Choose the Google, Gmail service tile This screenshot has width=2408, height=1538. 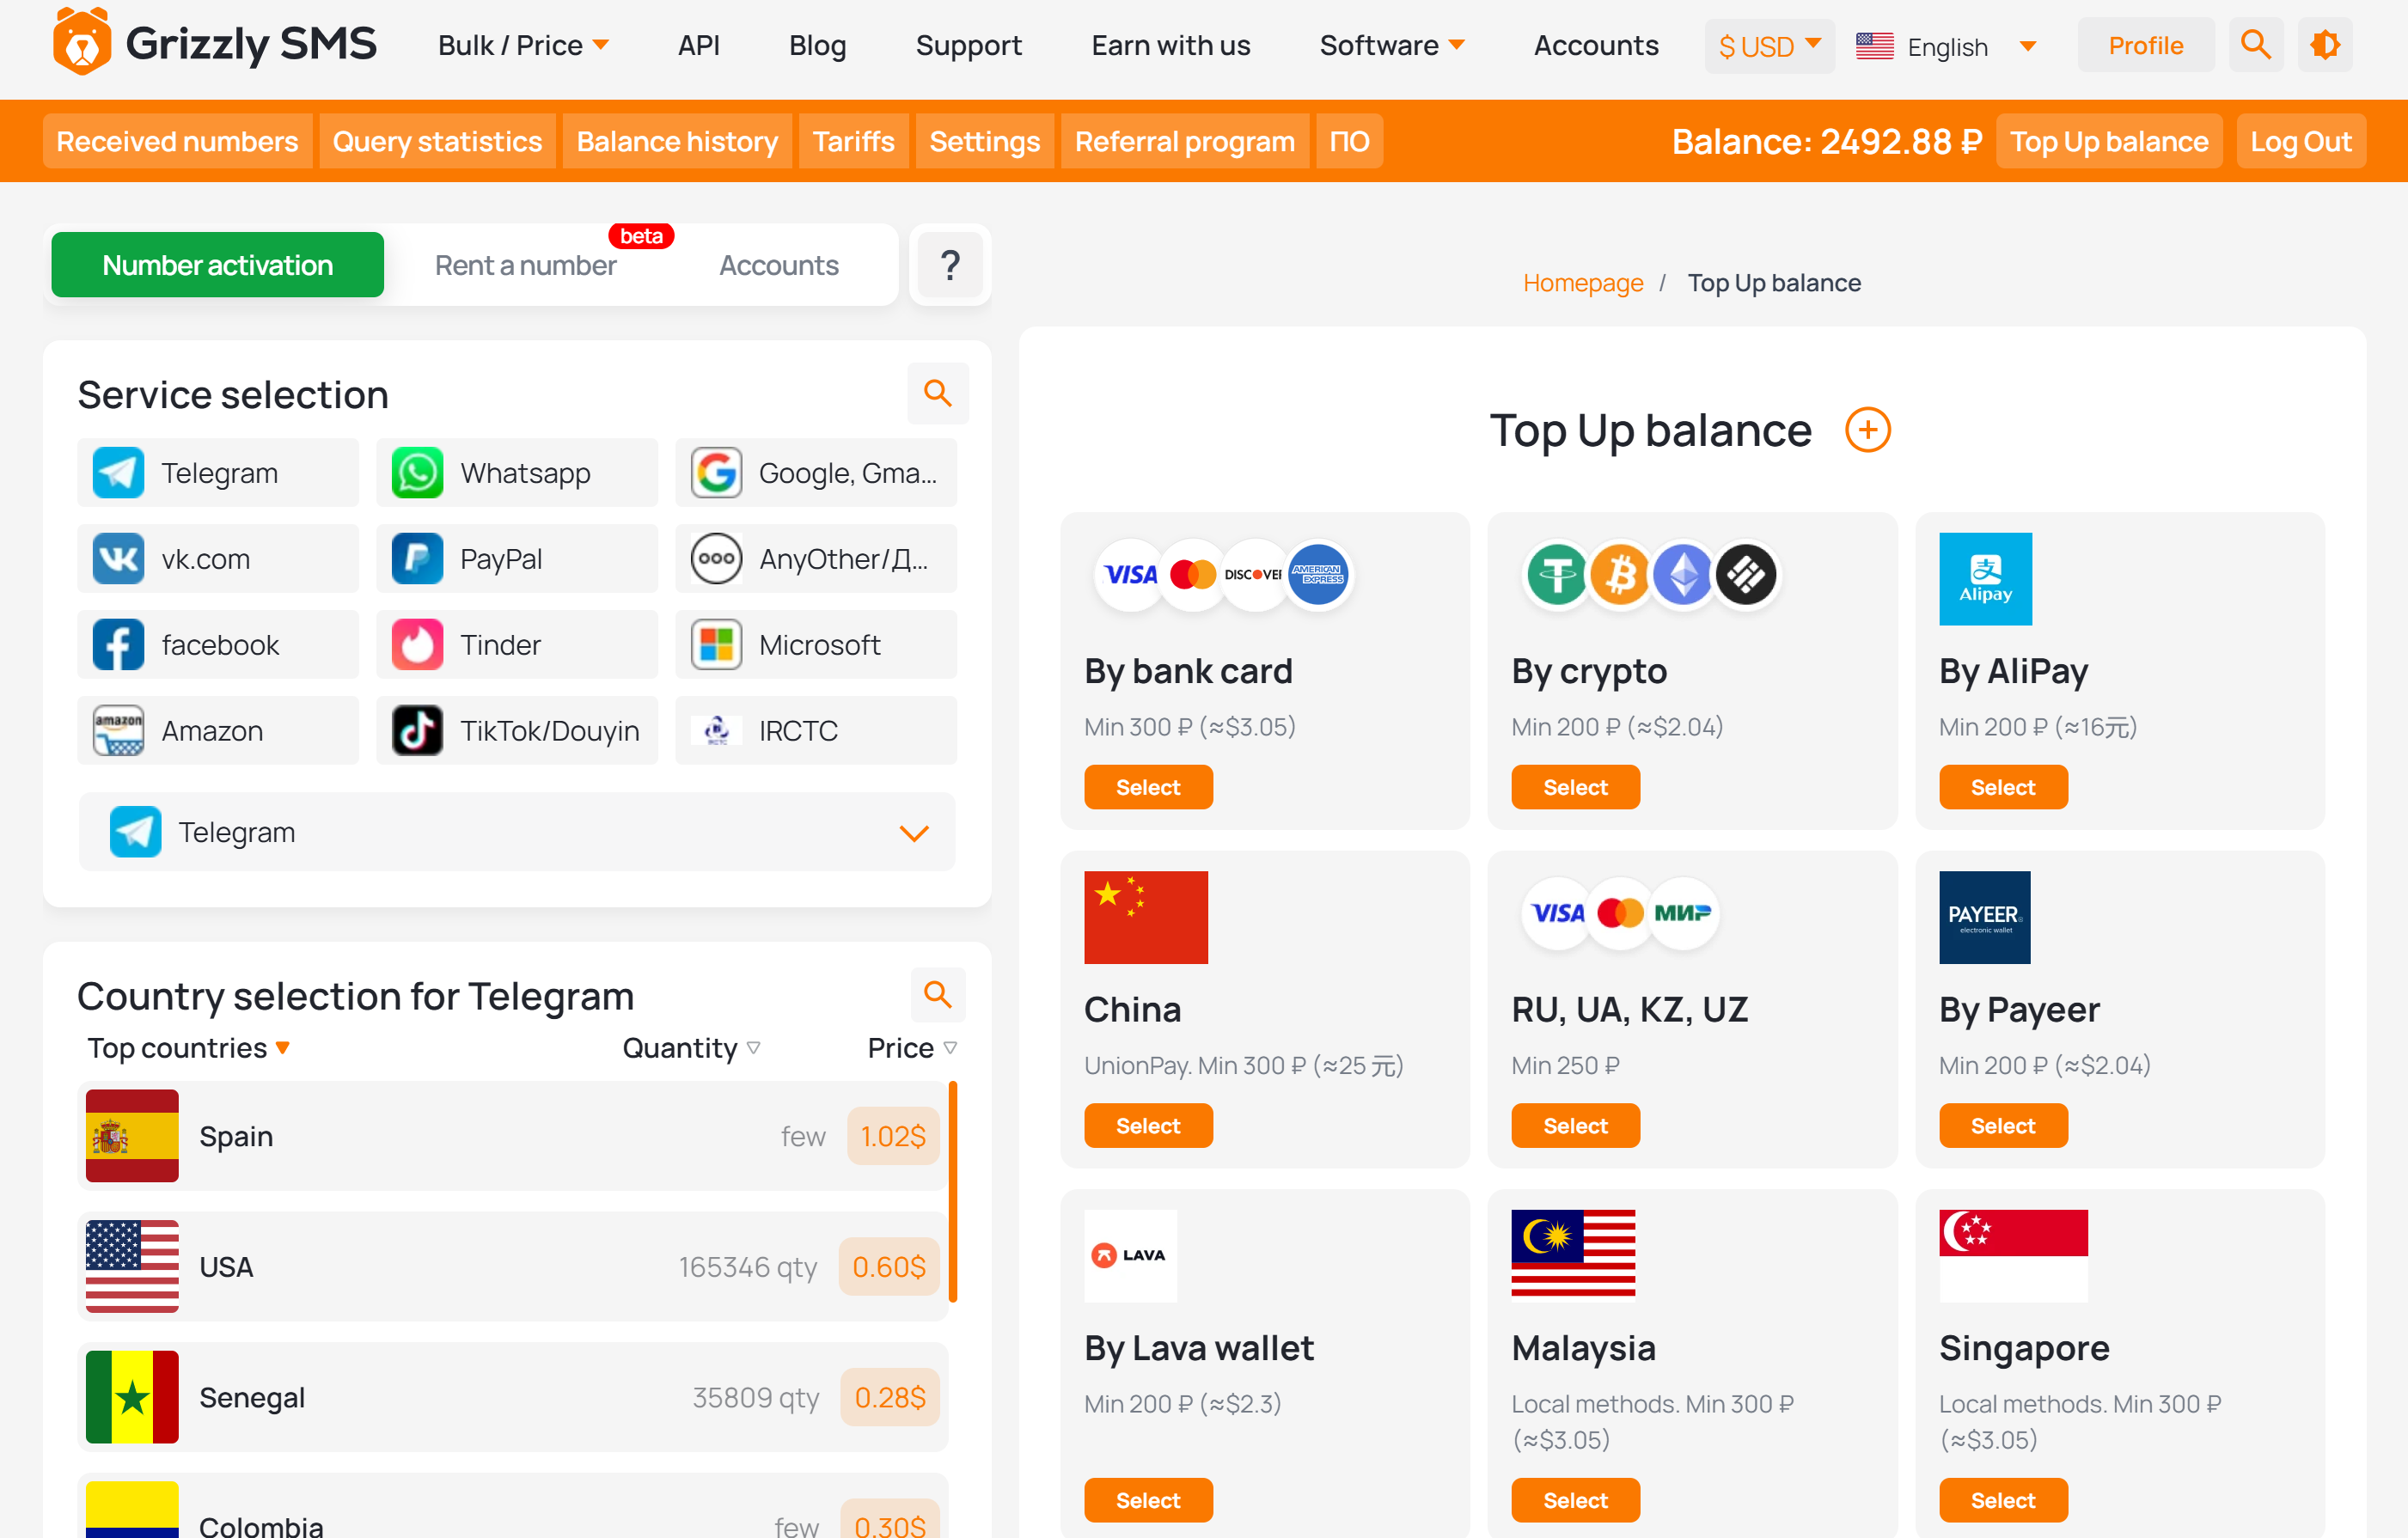[x=816, y=473]
